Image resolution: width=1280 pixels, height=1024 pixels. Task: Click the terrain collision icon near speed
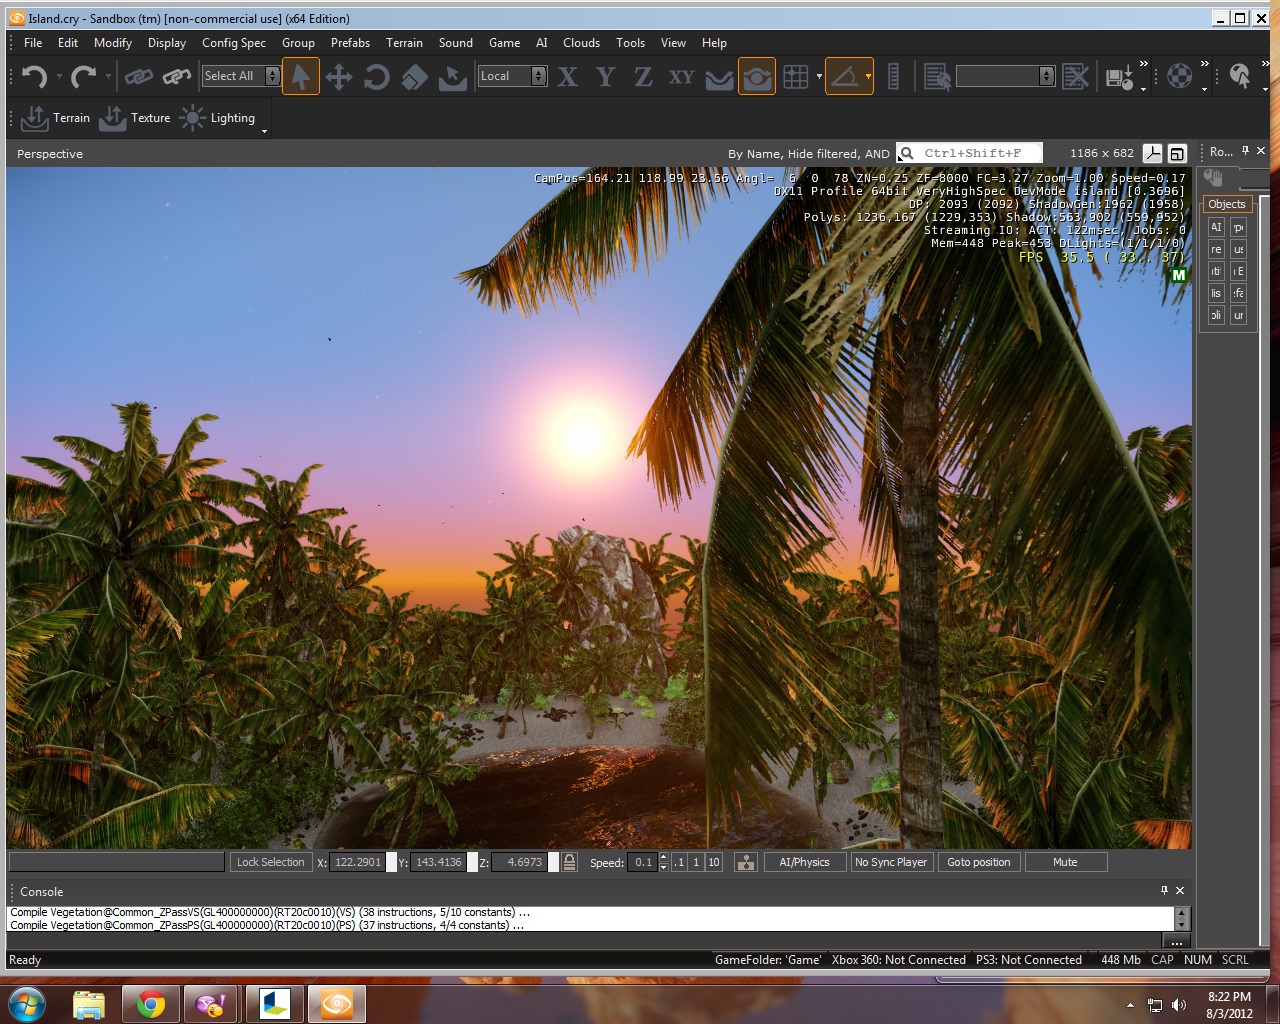tap(746, 862)
